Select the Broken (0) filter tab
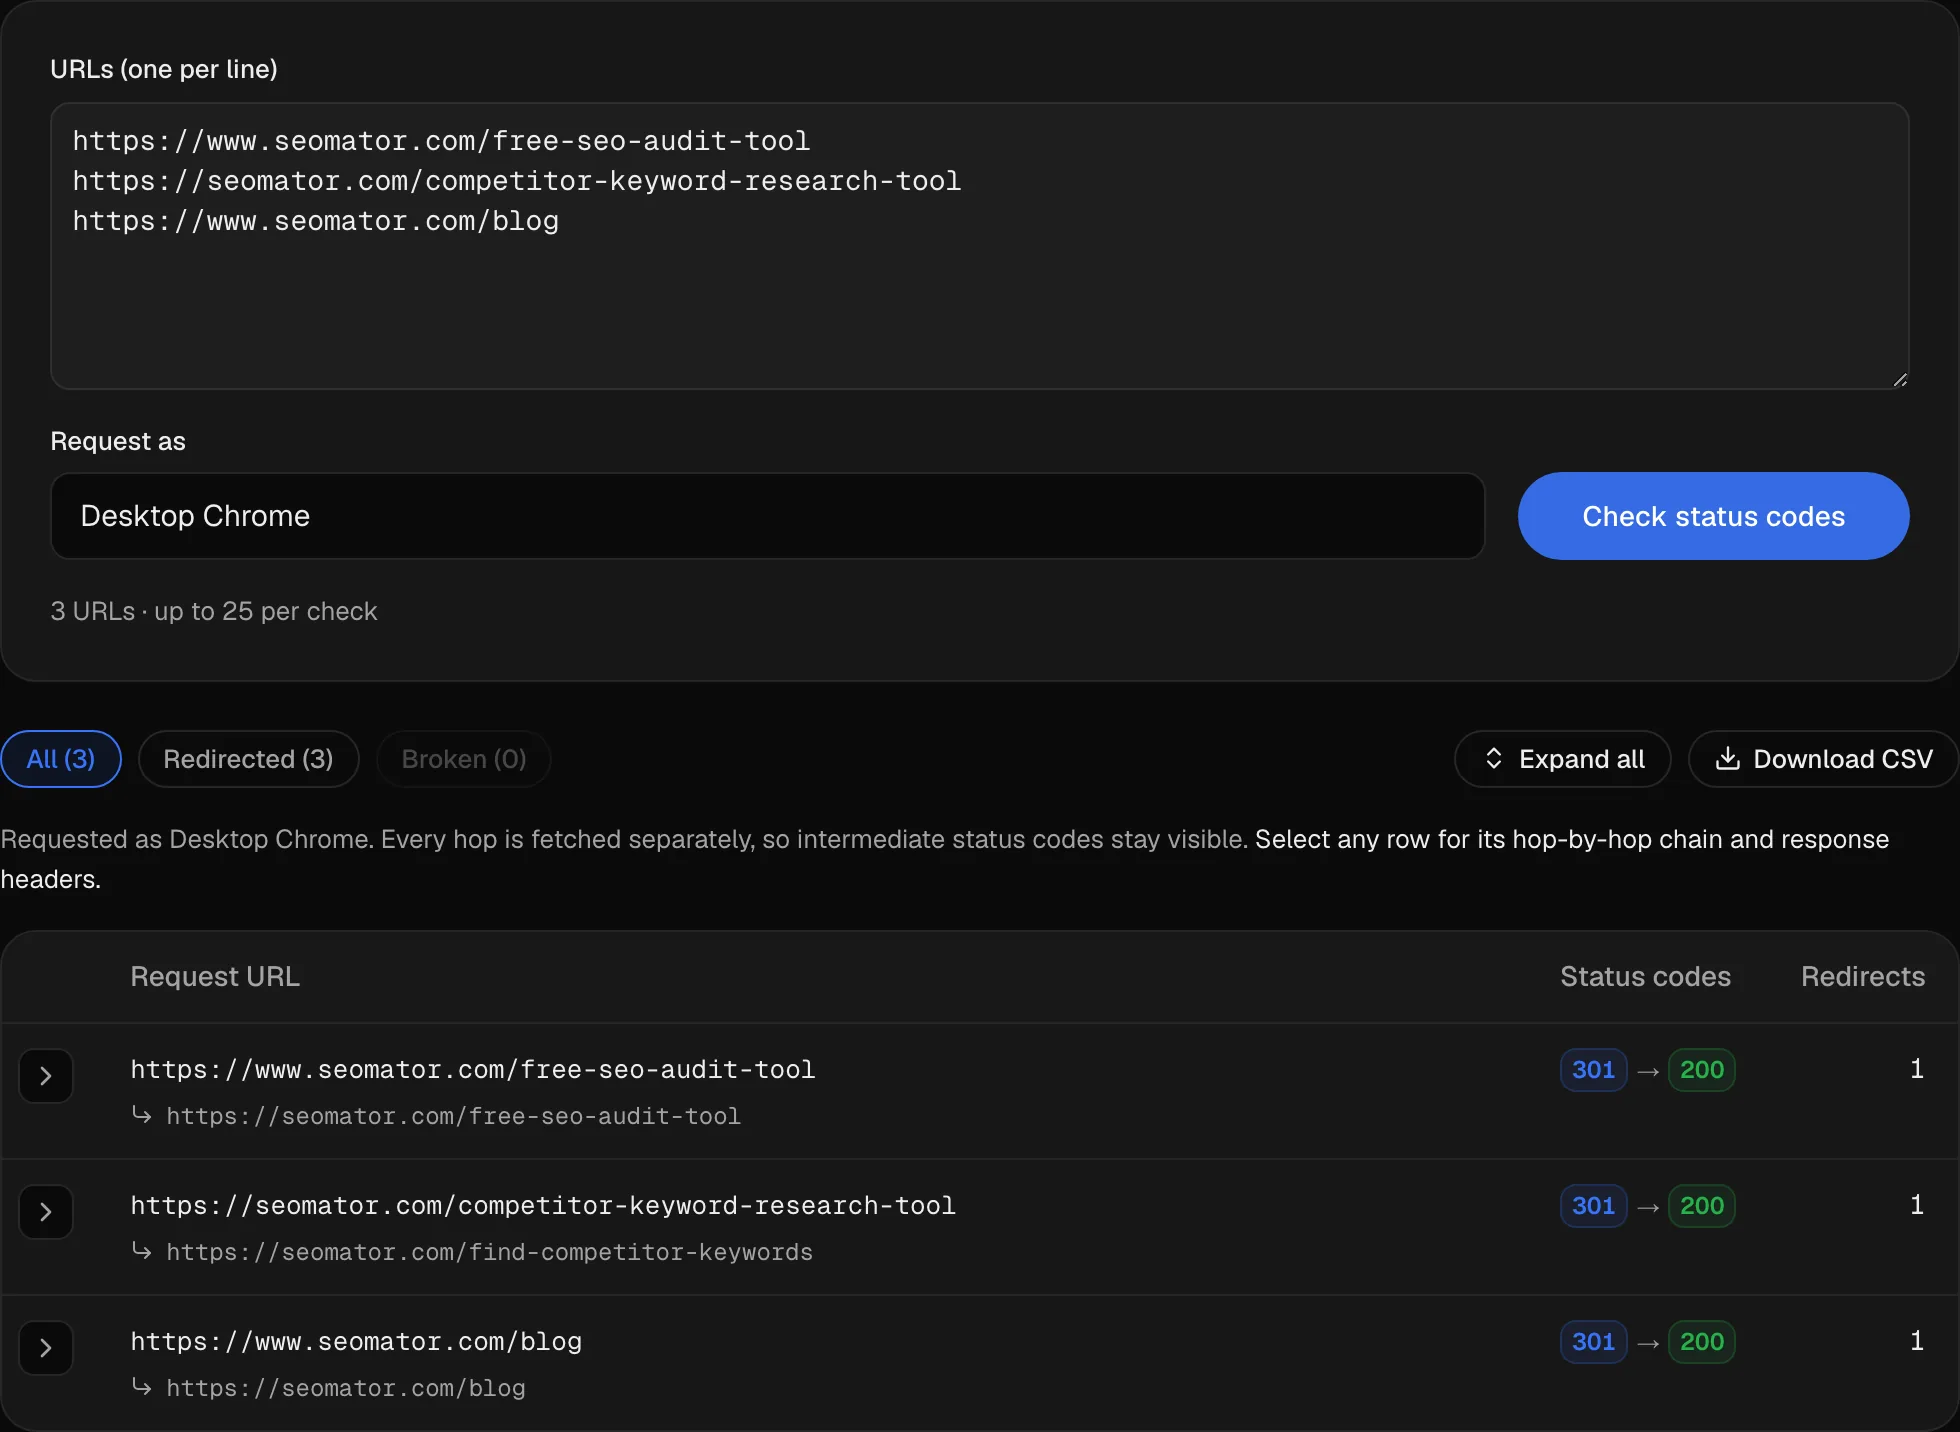1960x1432 pixels. [x=464, y=759]
